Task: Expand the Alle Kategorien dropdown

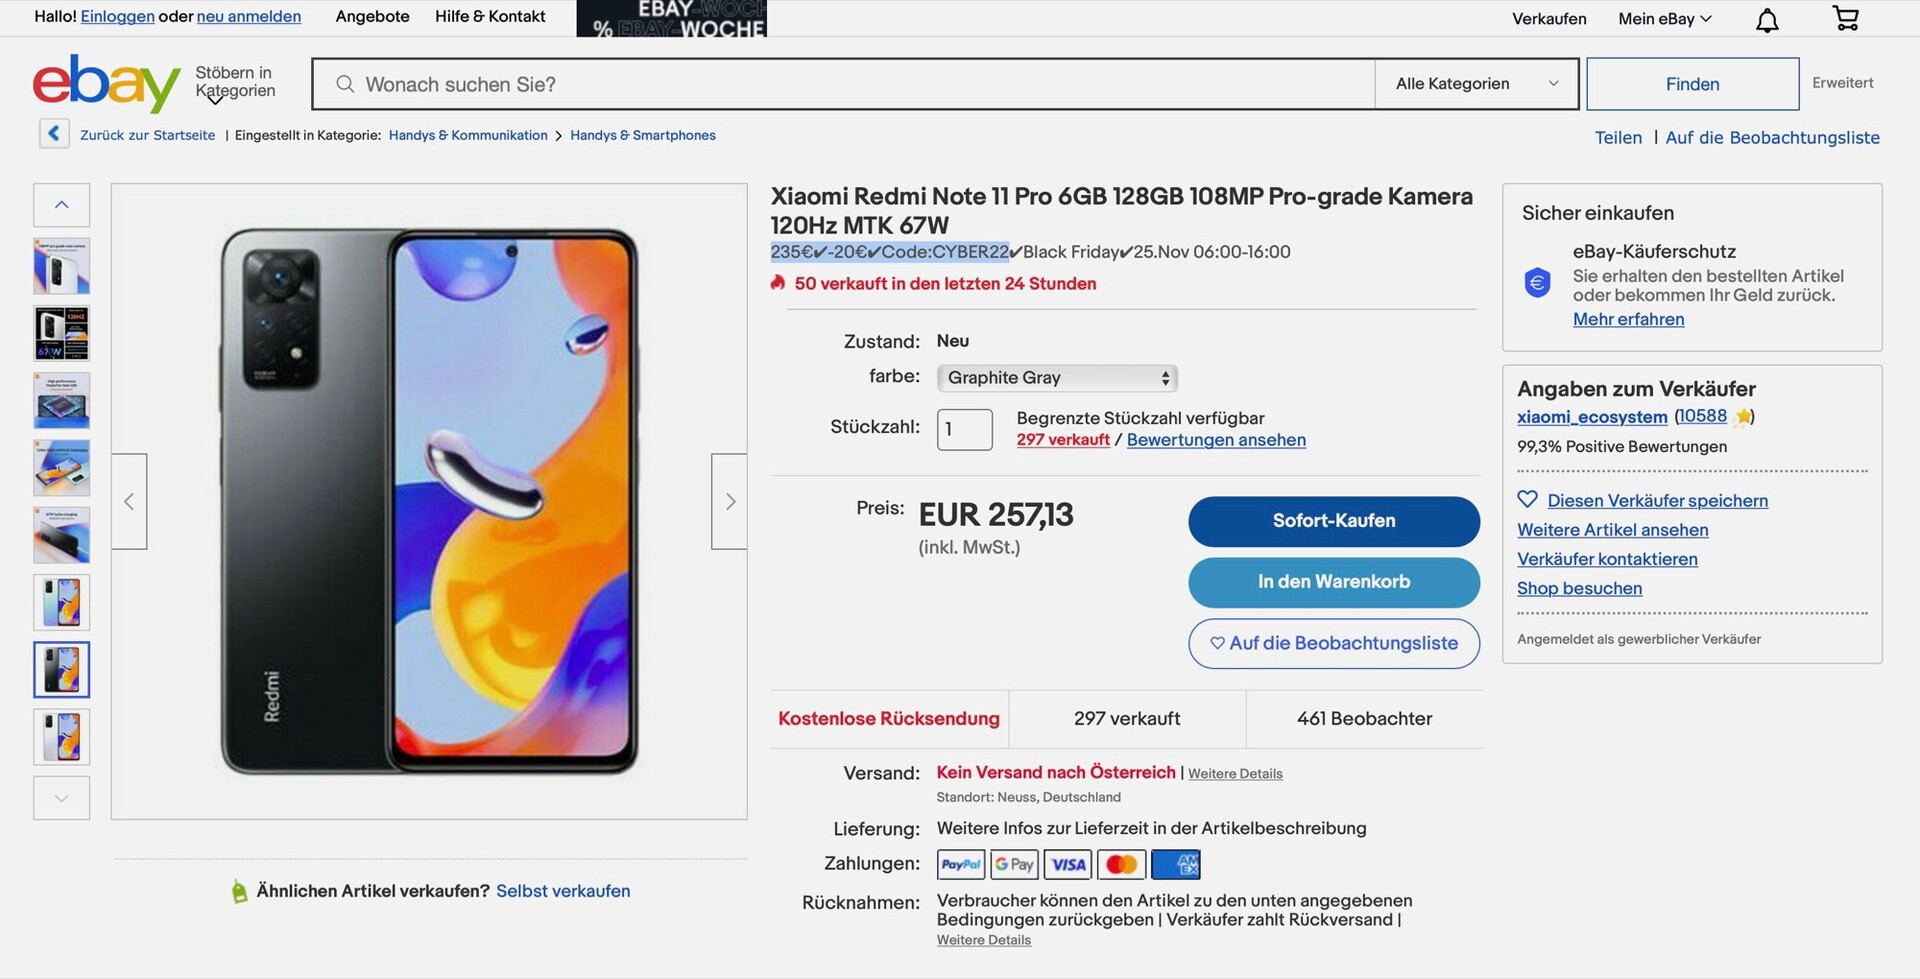Action: tap(1476, 84)
